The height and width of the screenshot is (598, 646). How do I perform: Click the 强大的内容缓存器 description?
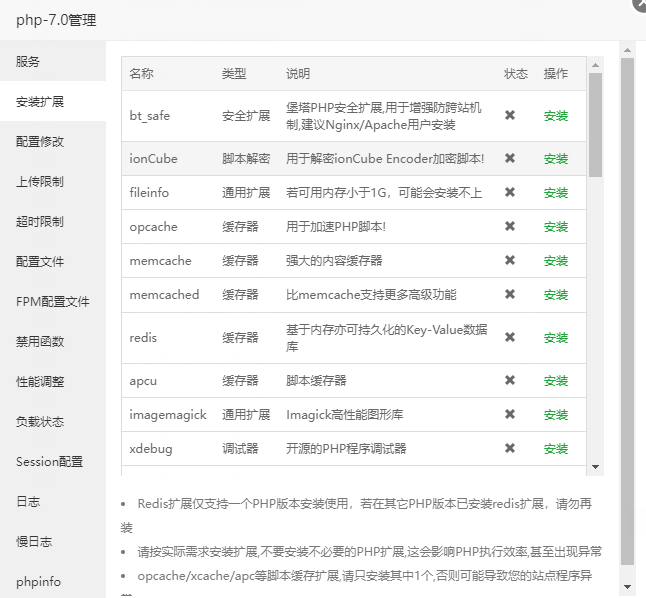pos(334,260)
